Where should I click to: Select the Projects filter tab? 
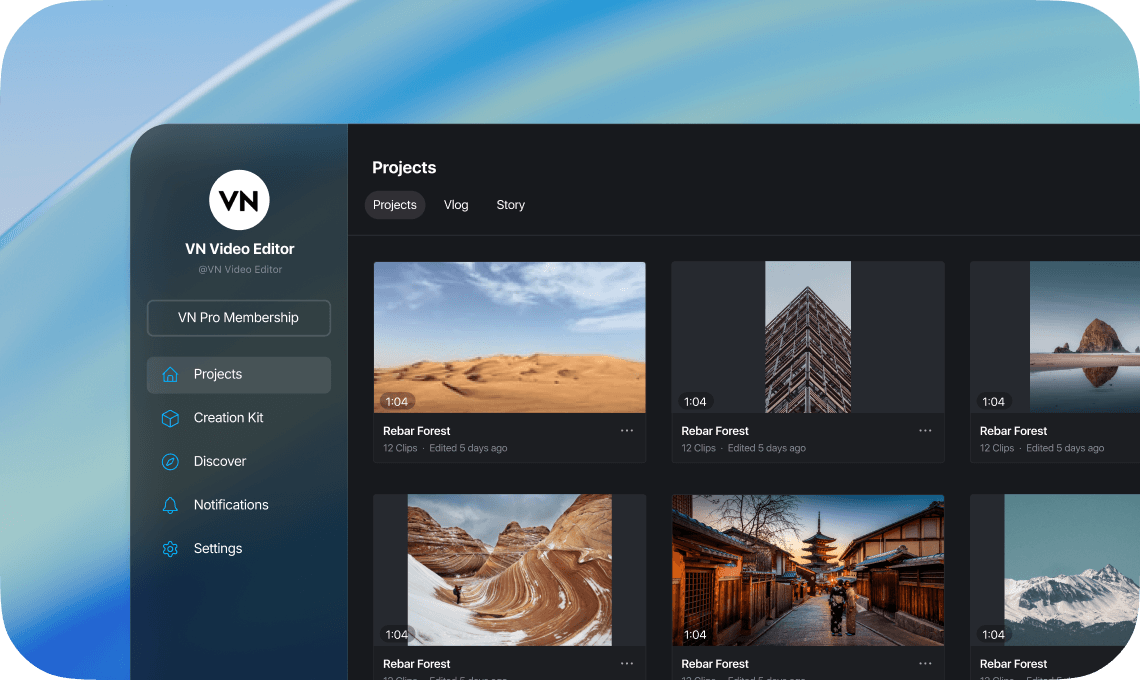[x=395, y=205]
